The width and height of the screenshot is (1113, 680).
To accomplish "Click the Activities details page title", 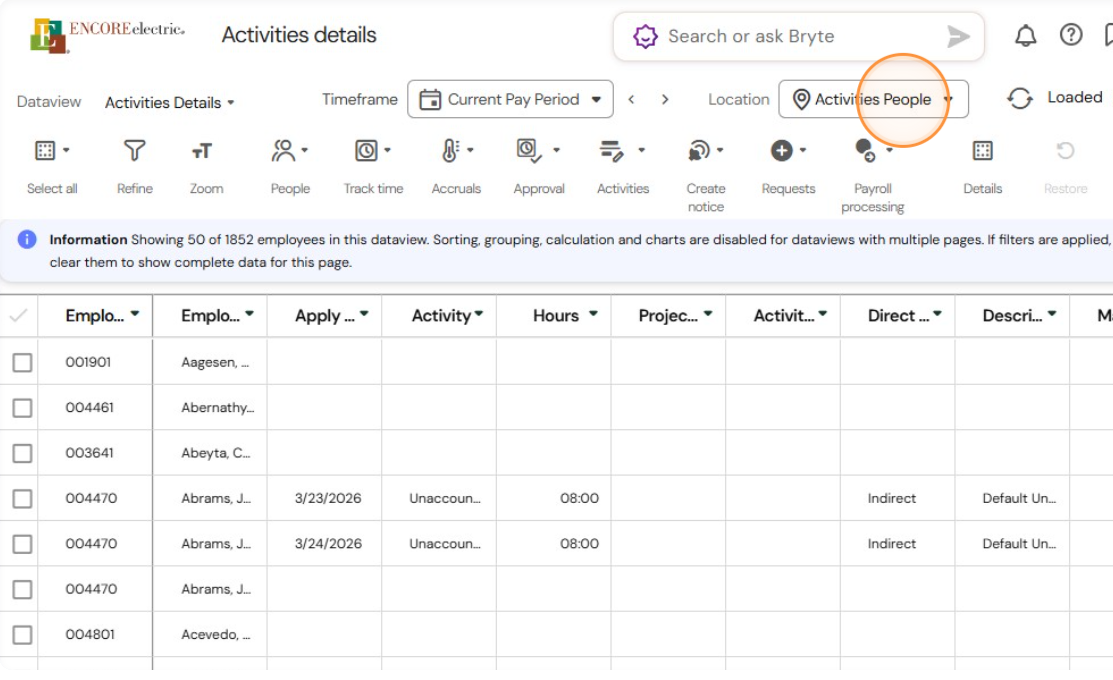I will coord(299,35).
